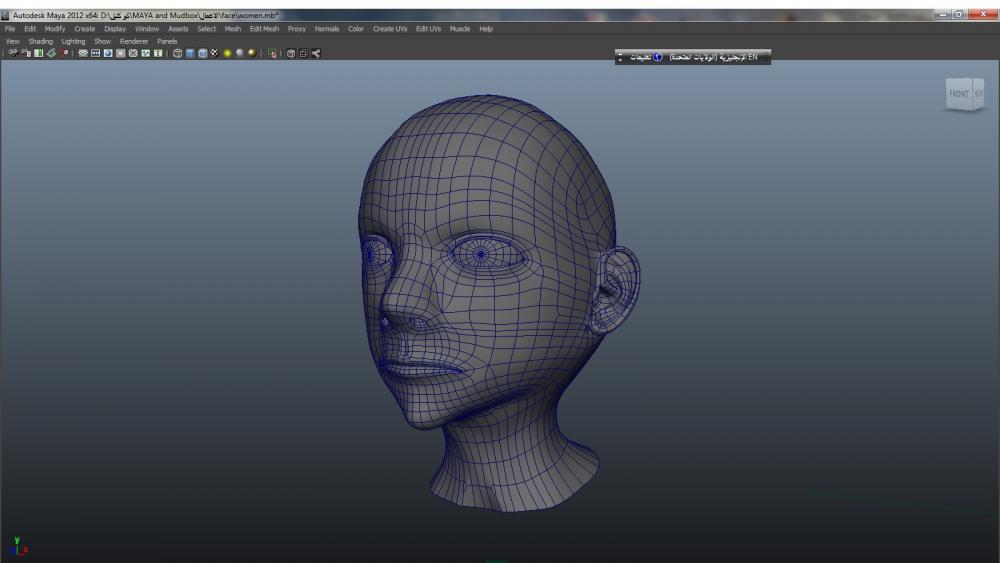
Task: Click the head model's left eye mesh
Action: (x=481, y=254)
